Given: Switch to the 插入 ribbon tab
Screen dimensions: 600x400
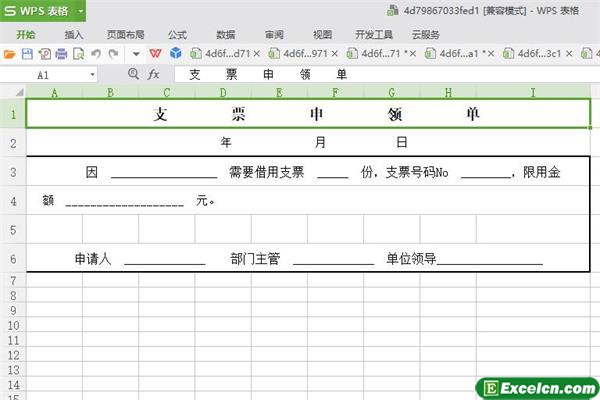Looking at the screenshot, I should pos(74,35).
